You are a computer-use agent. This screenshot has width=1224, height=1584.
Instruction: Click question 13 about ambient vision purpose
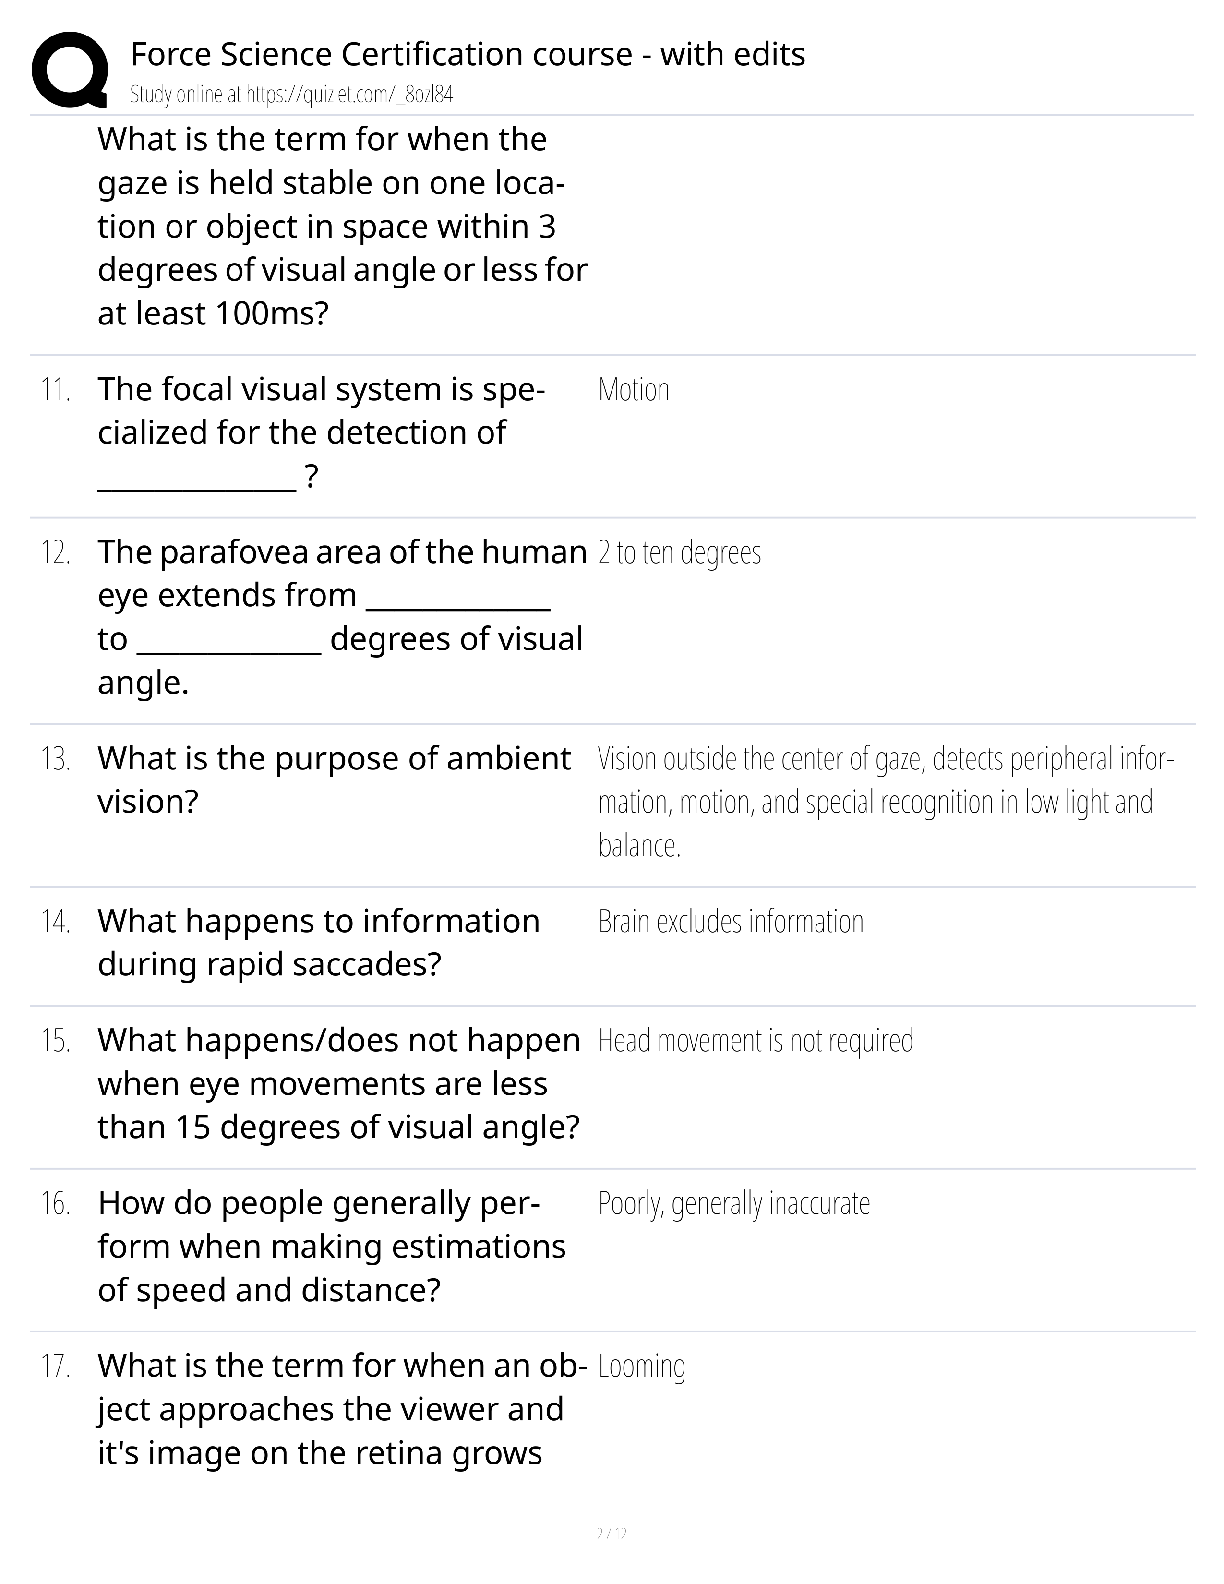pyautogui.click(x=334, y=779)
